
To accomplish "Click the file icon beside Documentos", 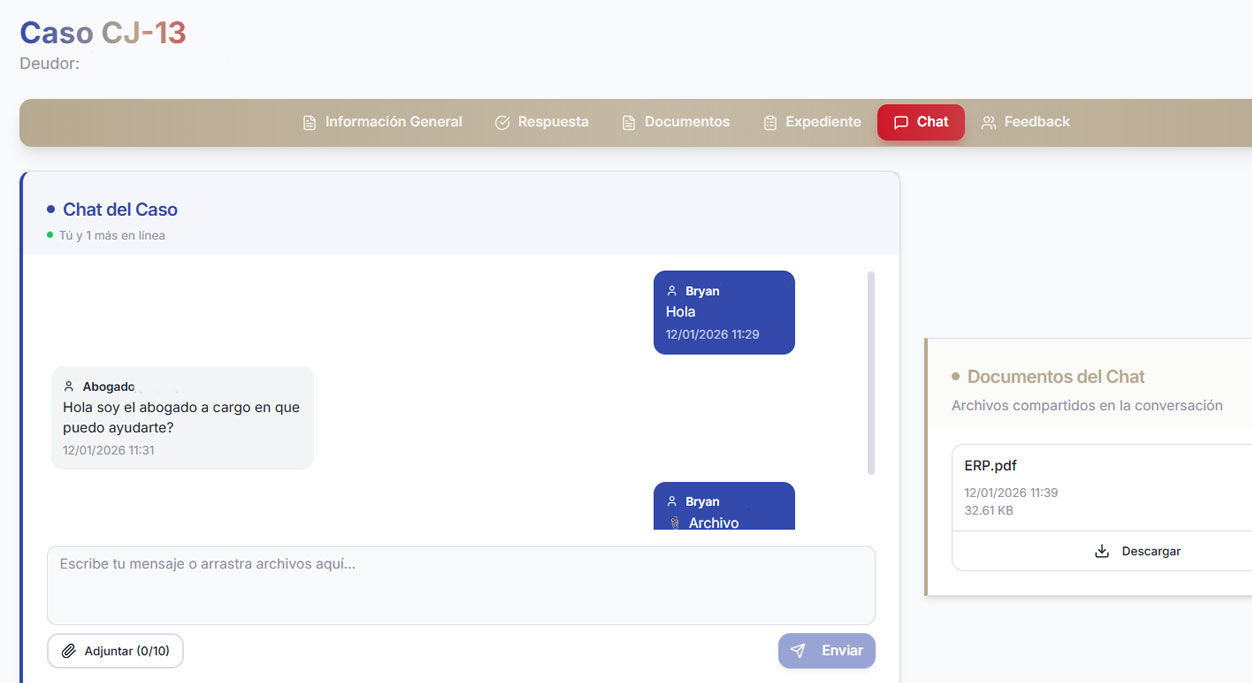I will point(629,123).
